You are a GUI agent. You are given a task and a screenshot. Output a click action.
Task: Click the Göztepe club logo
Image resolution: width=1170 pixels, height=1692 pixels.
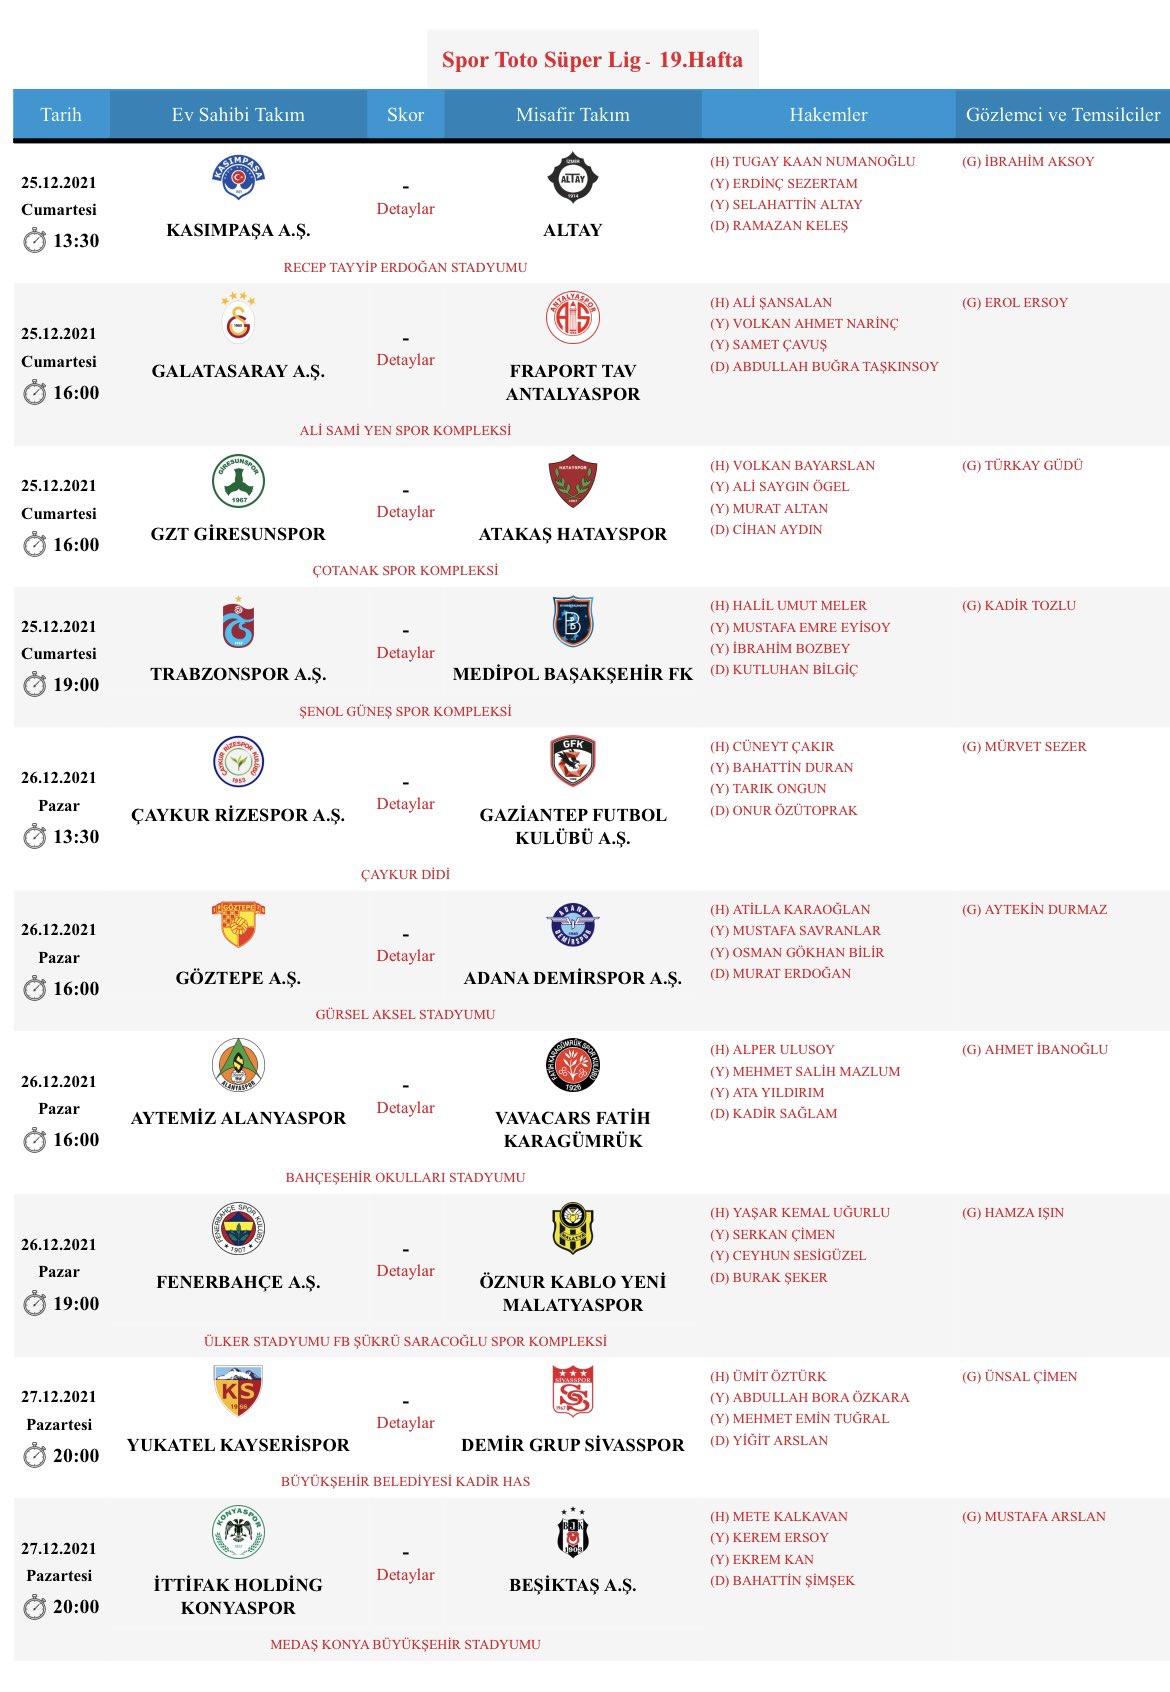pos(238,924)
